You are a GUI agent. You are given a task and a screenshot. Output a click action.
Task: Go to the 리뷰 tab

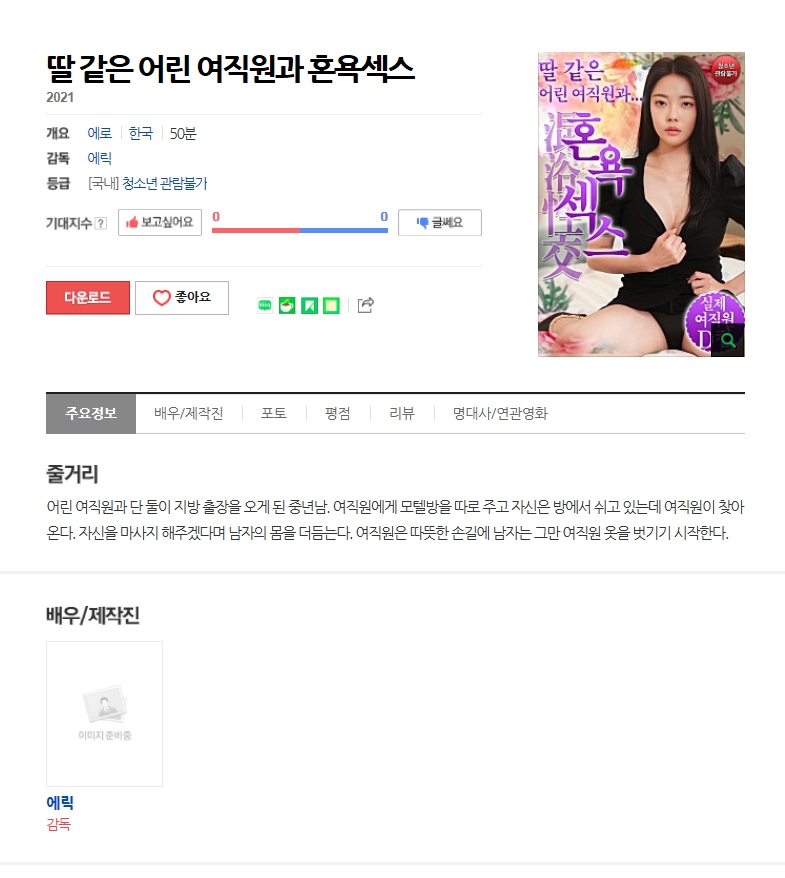402,413
